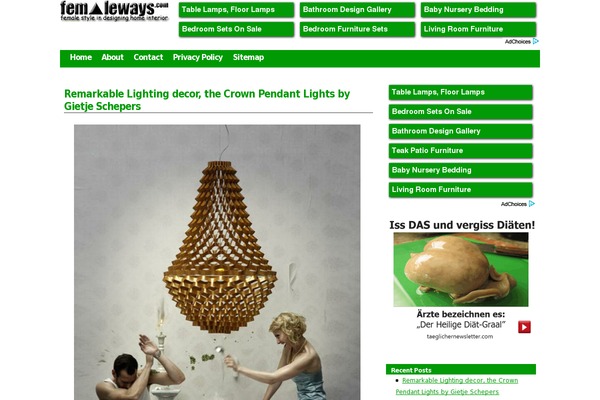Open the Privacy Policy page
600x400 pixels.
point(197,57)
